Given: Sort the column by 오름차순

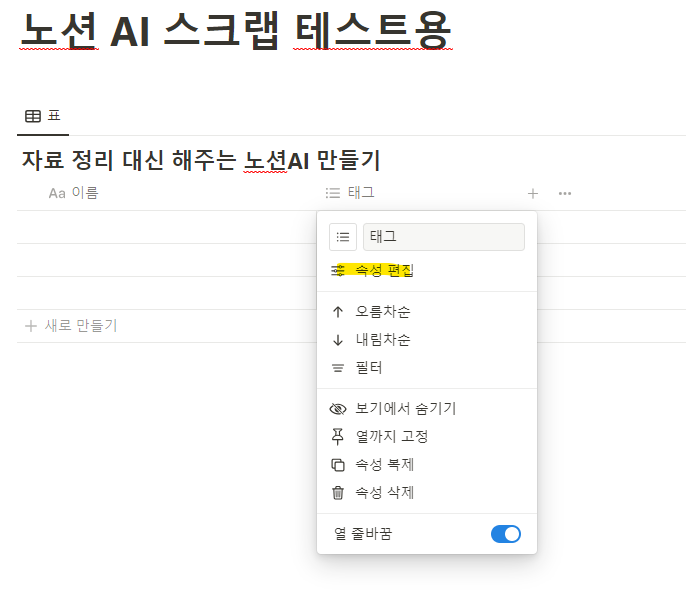Looking at the screenshot, I should click(427, 312).
